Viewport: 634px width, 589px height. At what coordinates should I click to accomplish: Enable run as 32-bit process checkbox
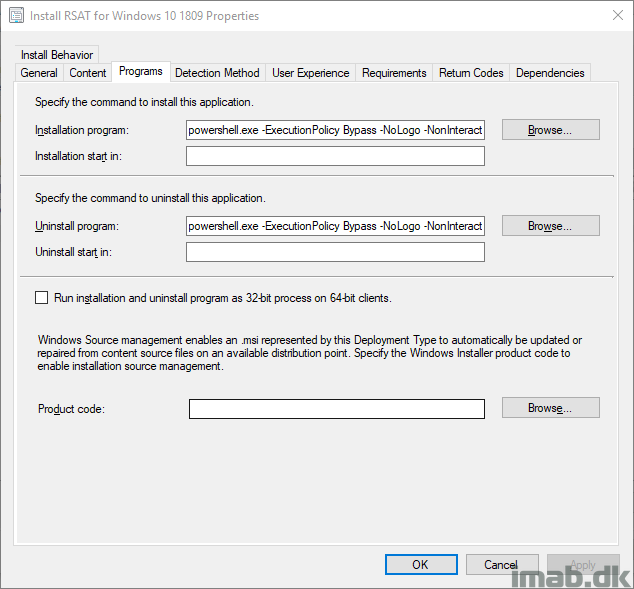point(41,298)
